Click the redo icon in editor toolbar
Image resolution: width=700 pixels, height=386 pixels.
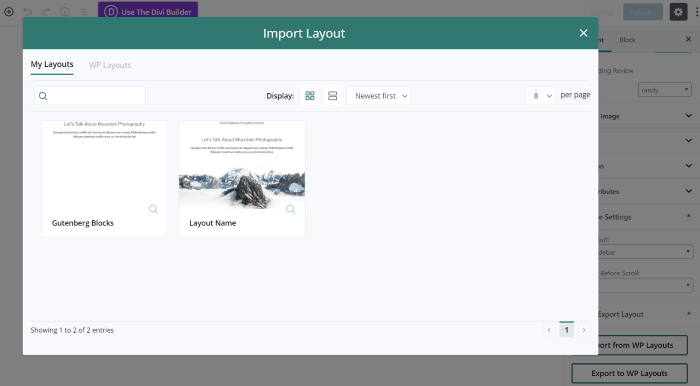pos(46,12)
